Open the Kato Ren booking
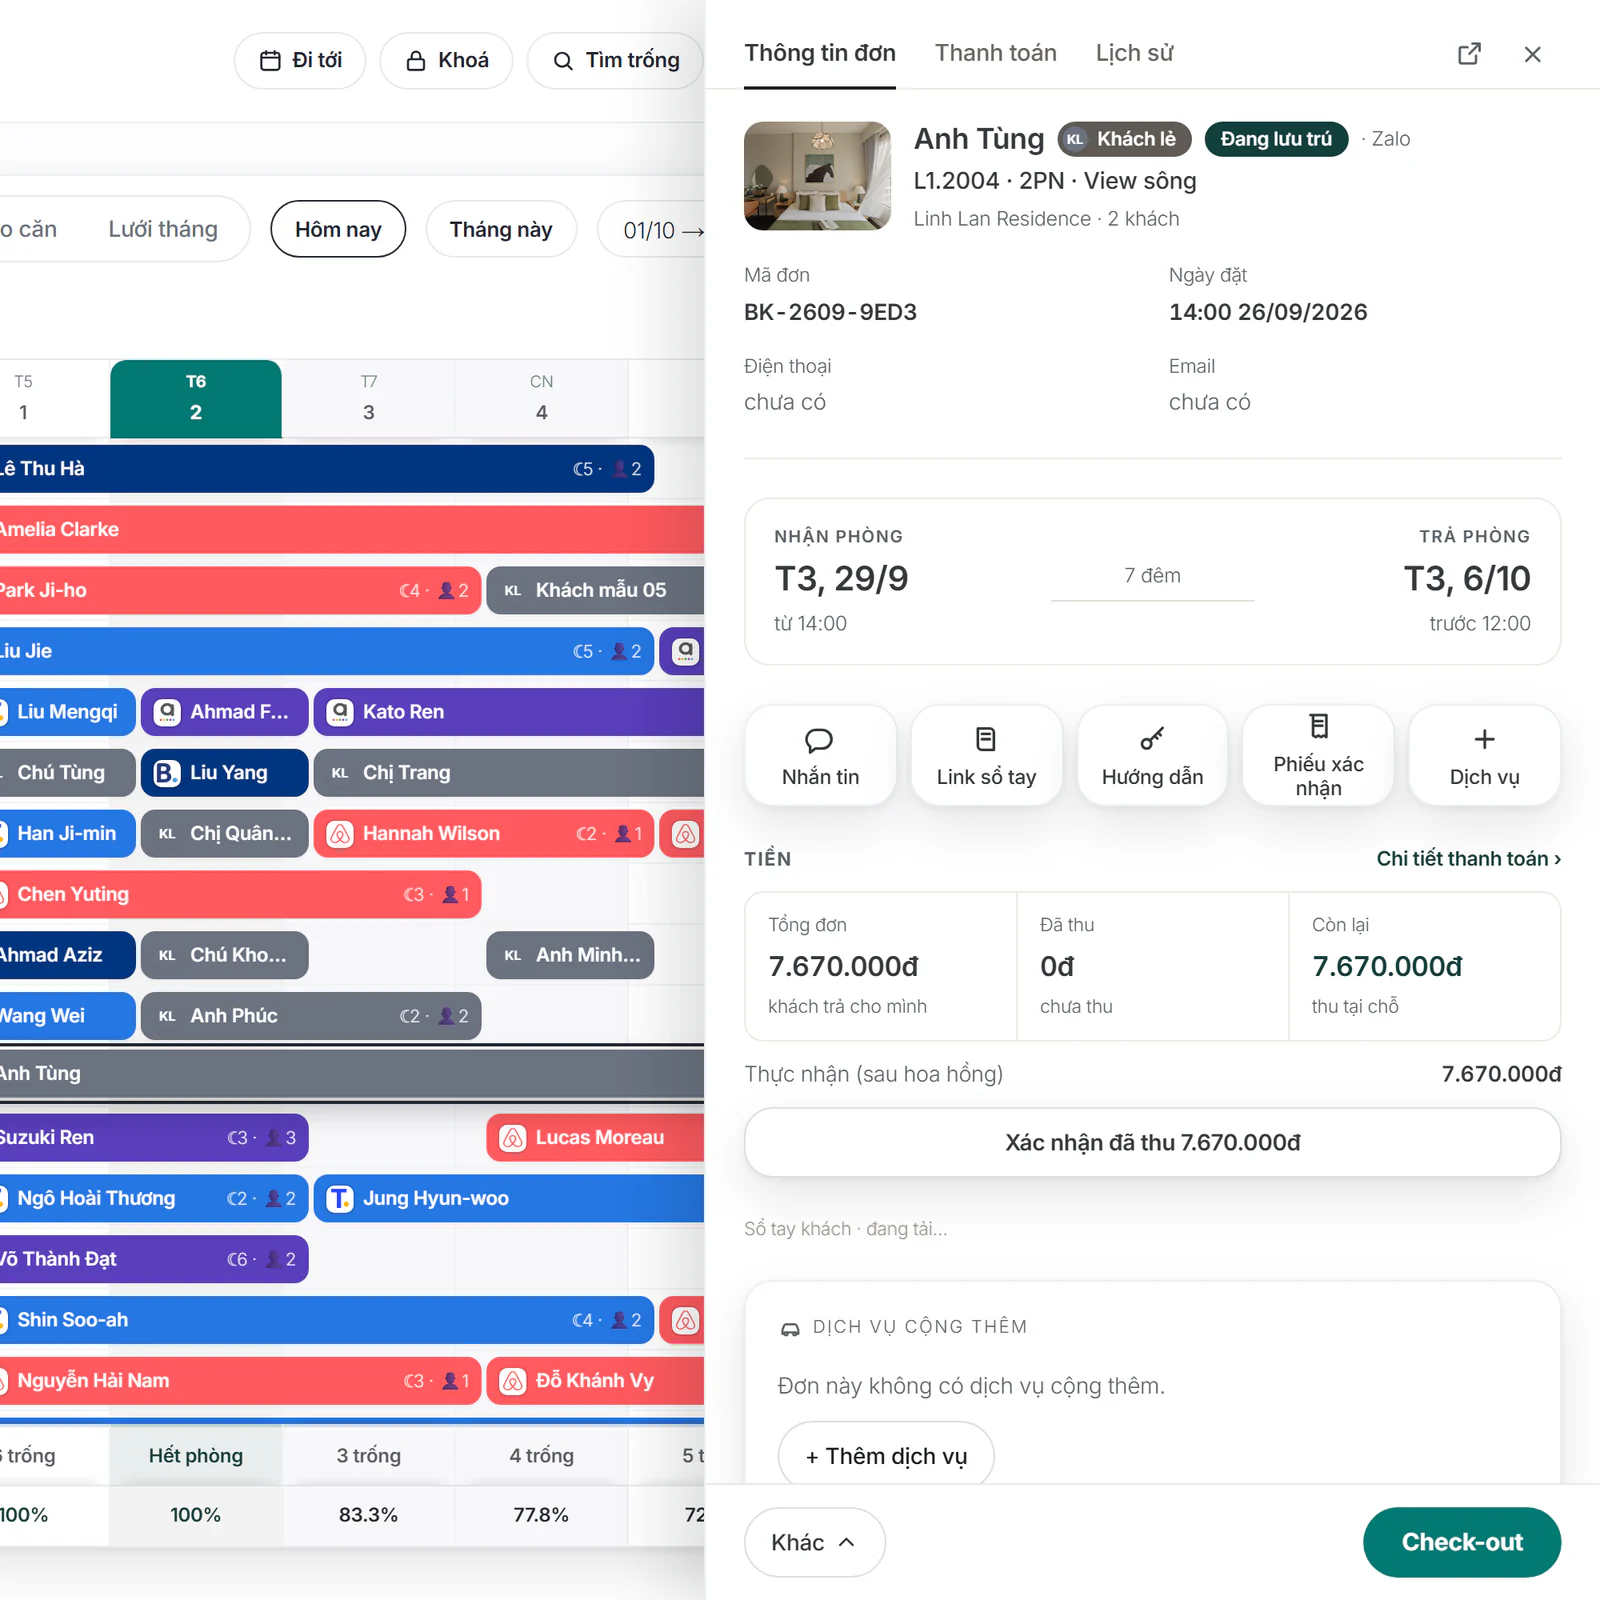The height and width of the screenshot is (1600, 1600). [509, 712]
